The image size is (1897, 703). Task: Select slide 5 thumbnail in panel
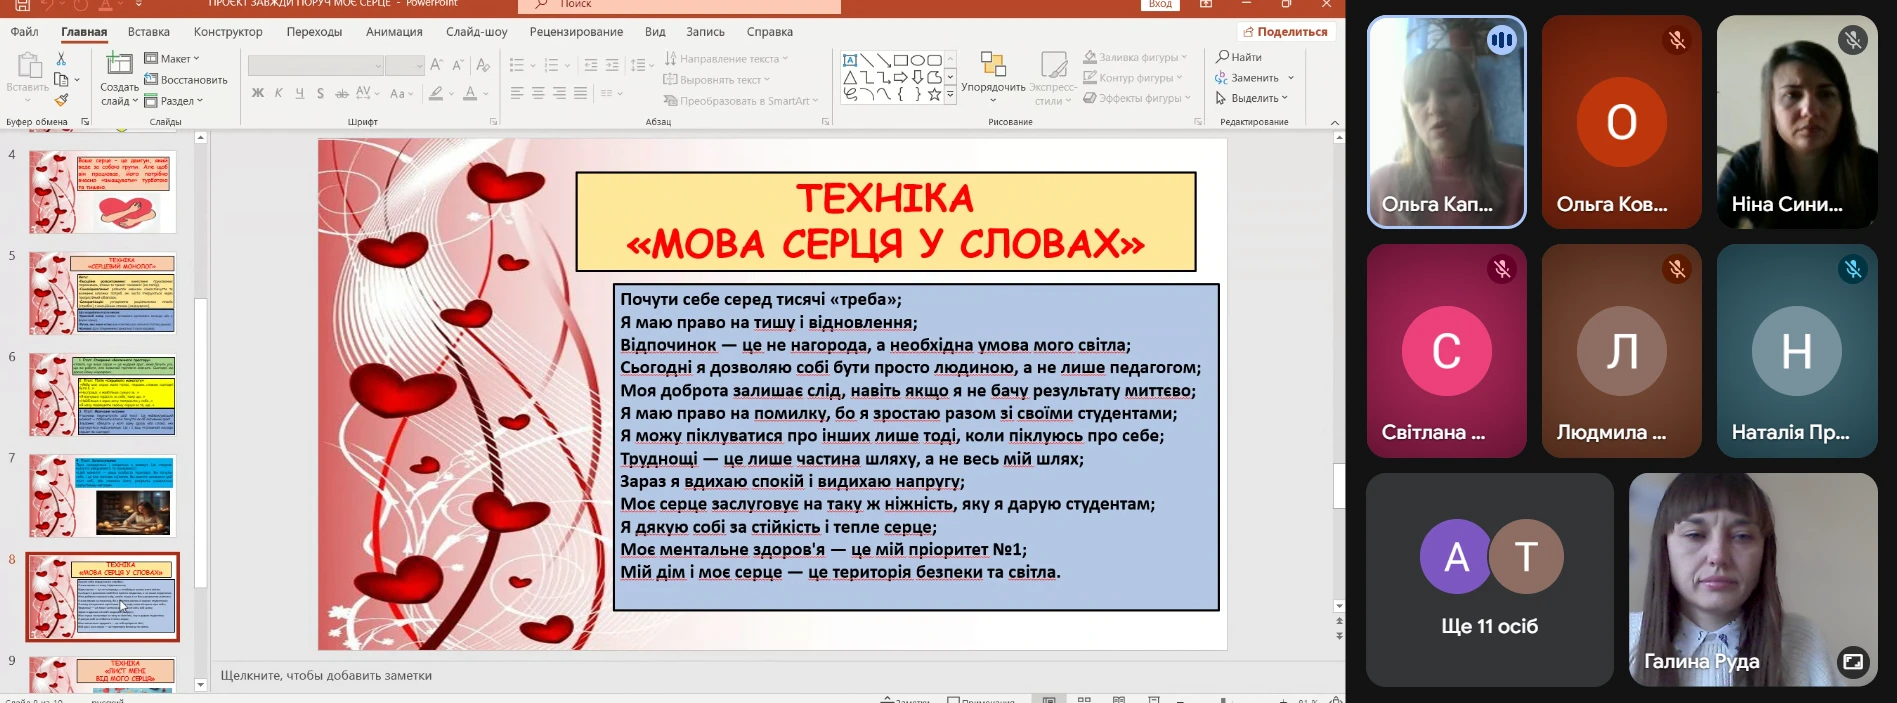tap(102, 293)
